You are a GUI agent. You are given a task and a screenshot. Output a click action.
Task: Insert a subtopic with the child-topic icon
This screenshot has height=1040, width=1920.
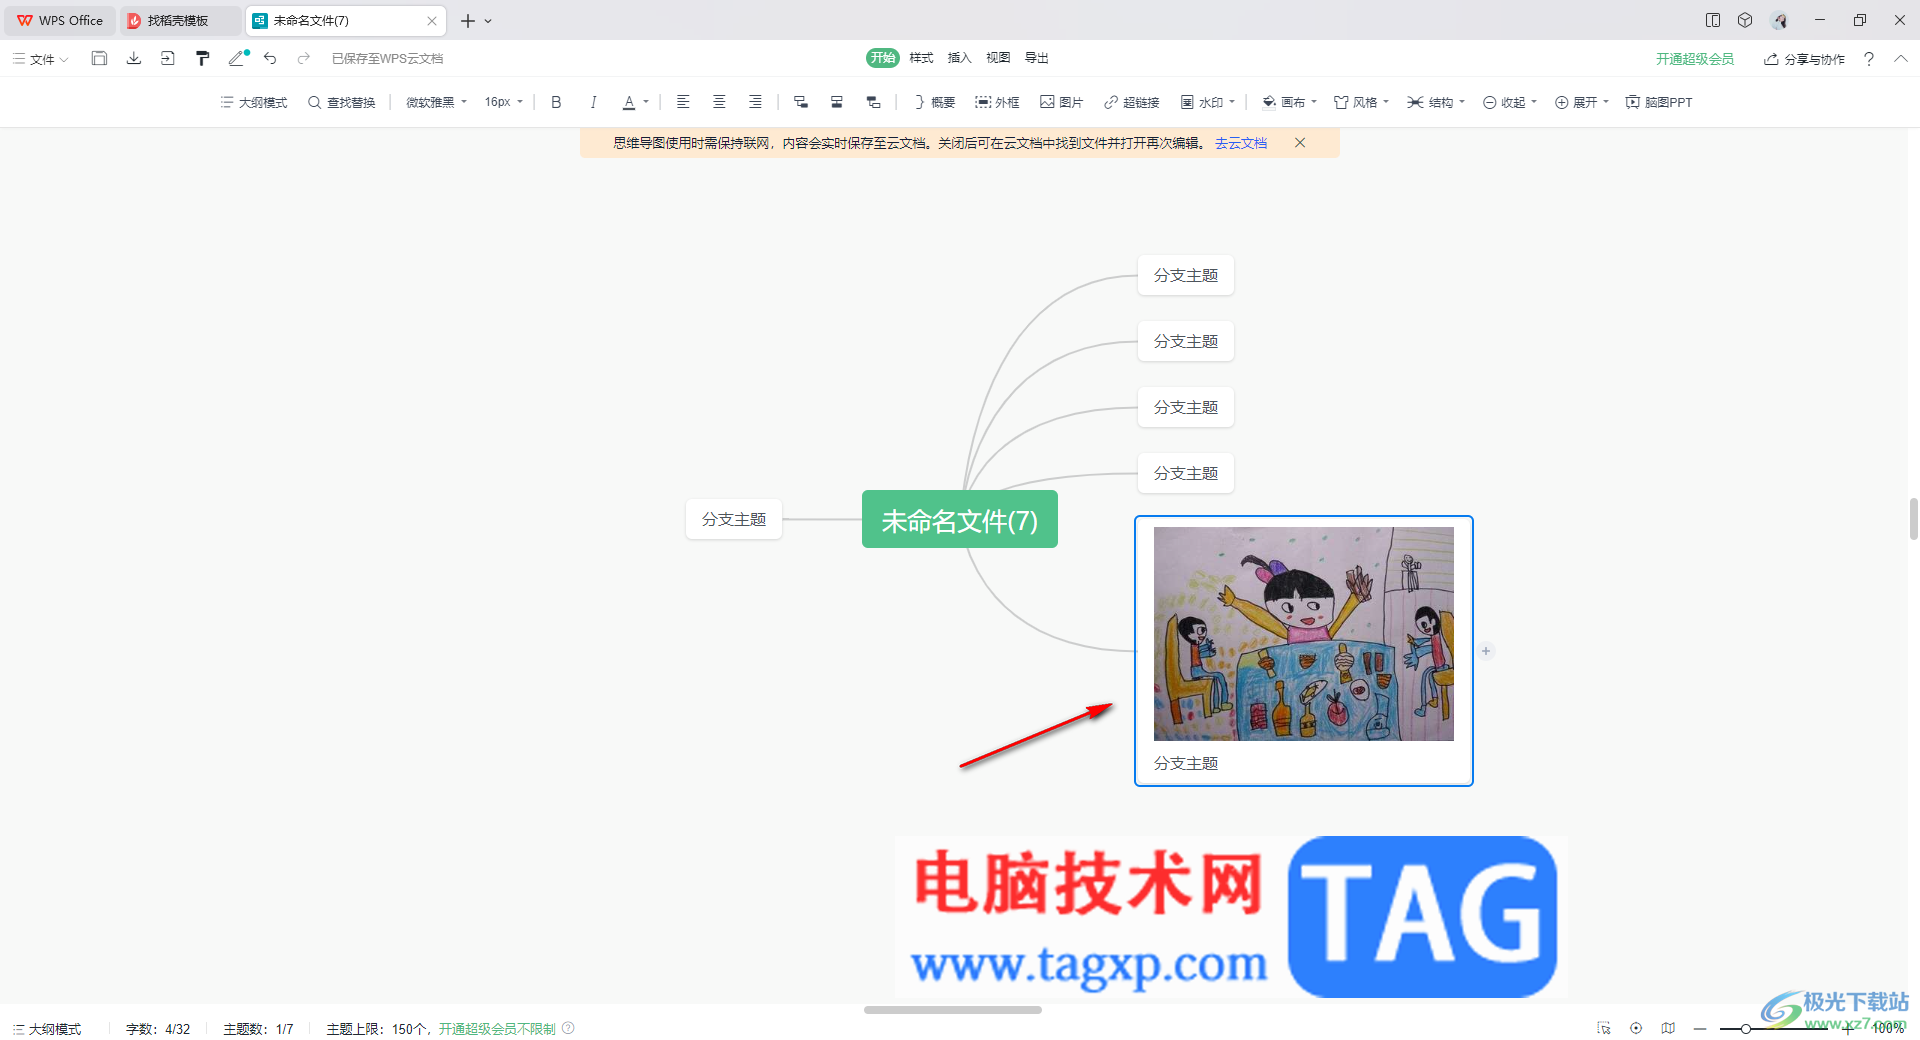pyautogui.click(x=801, y=102)
